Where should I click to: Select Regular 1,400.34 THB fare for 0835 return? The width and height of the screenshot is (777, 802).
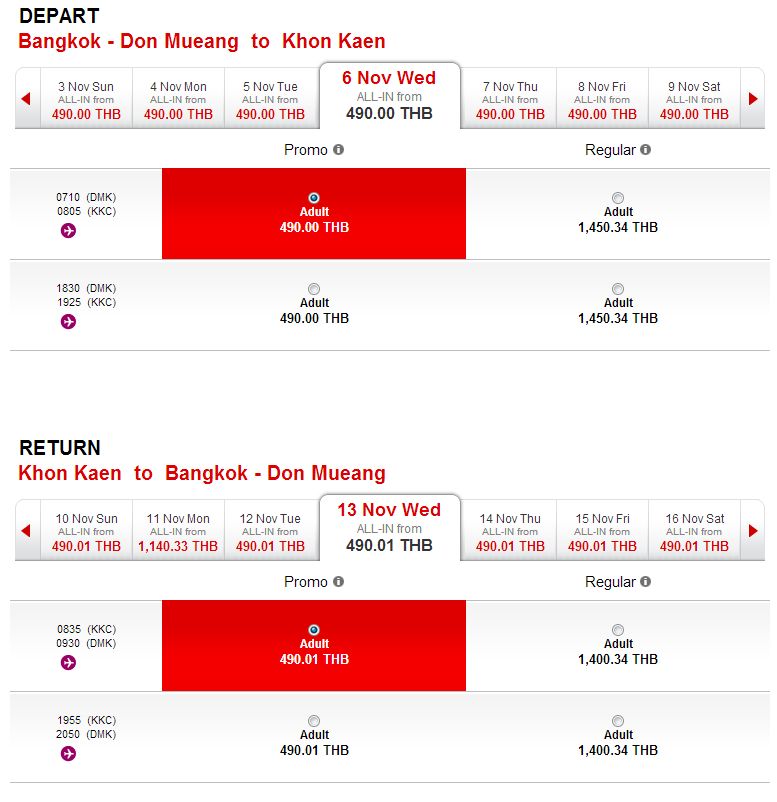click(618, 630)
